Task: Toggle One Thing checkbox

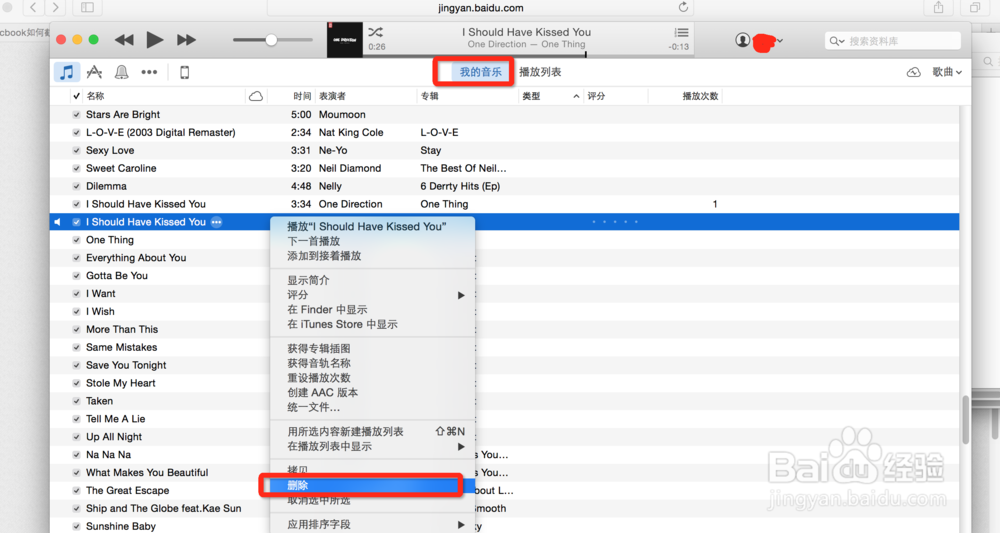Action: [x=77, y=240]
